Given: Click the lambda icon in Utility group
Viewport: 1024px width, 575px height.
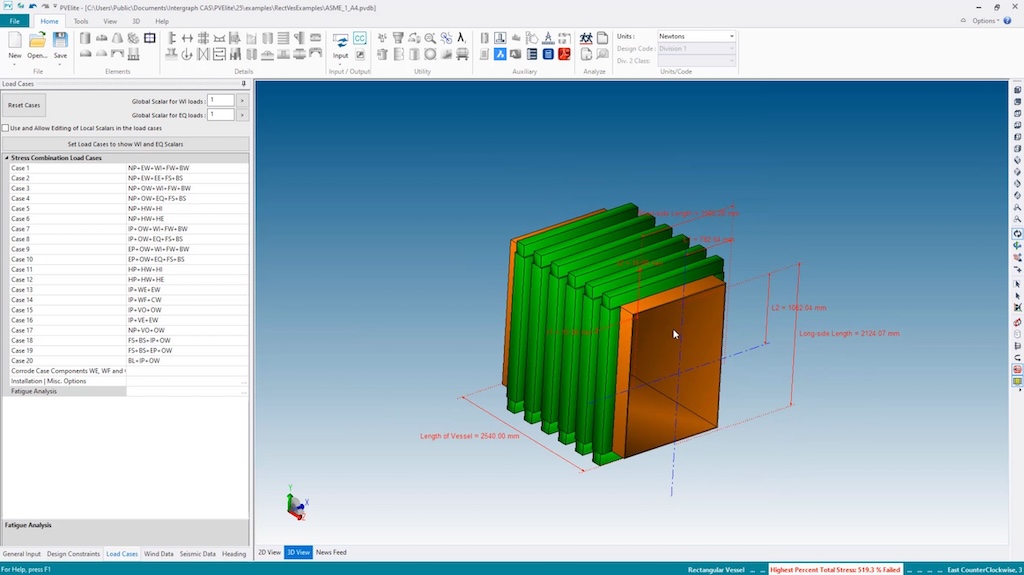Looking at the screenshot, I should [461, 38].
